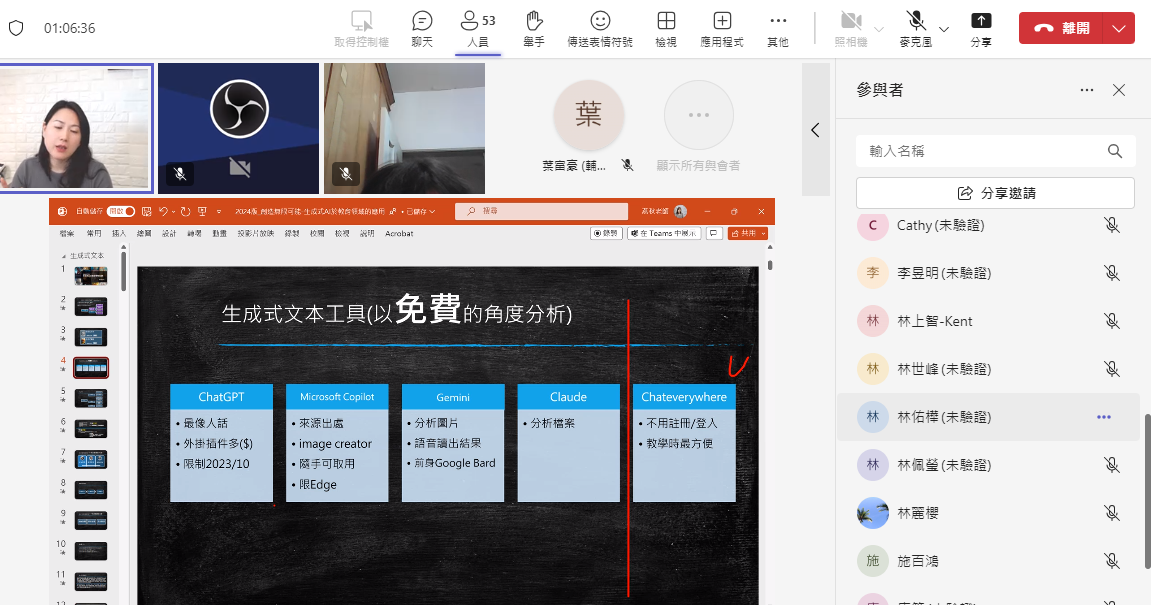Toggle the 麥克風 microphone
The width and height of the screenshot is (1151, 605).
(x=915, y=29)
